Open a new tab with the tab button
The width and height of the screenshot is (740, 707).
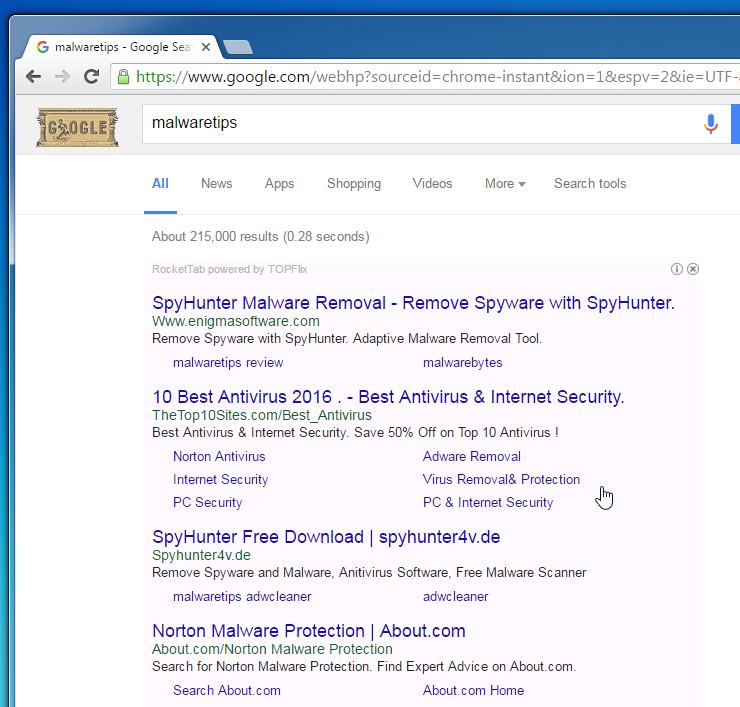238,47
